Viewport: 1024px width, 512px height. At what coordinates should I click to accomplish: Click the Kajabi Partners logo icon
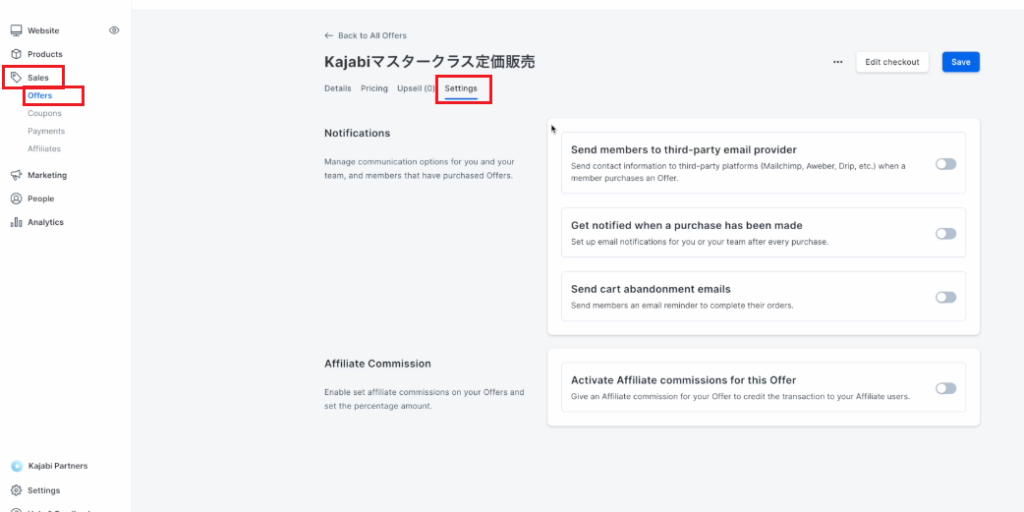tap(17, 466)
